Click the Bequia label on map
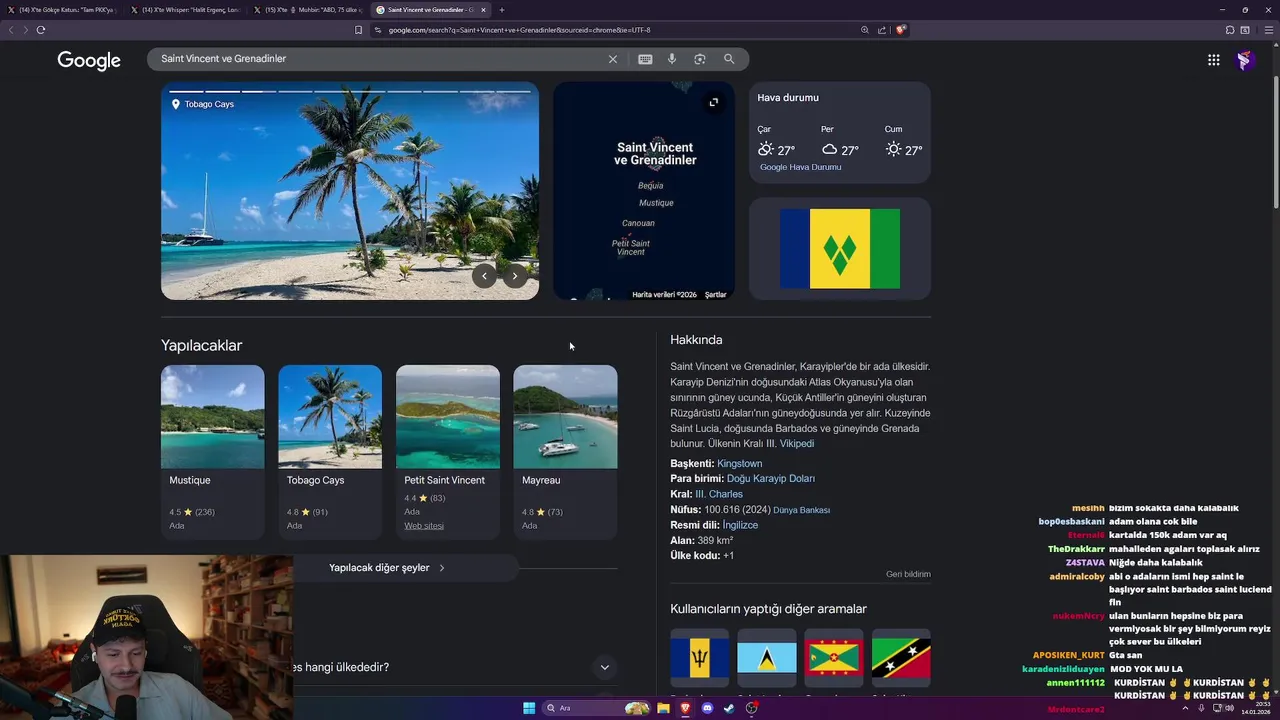The width and height of the screenshot is (1280, 720). (651, 186)
